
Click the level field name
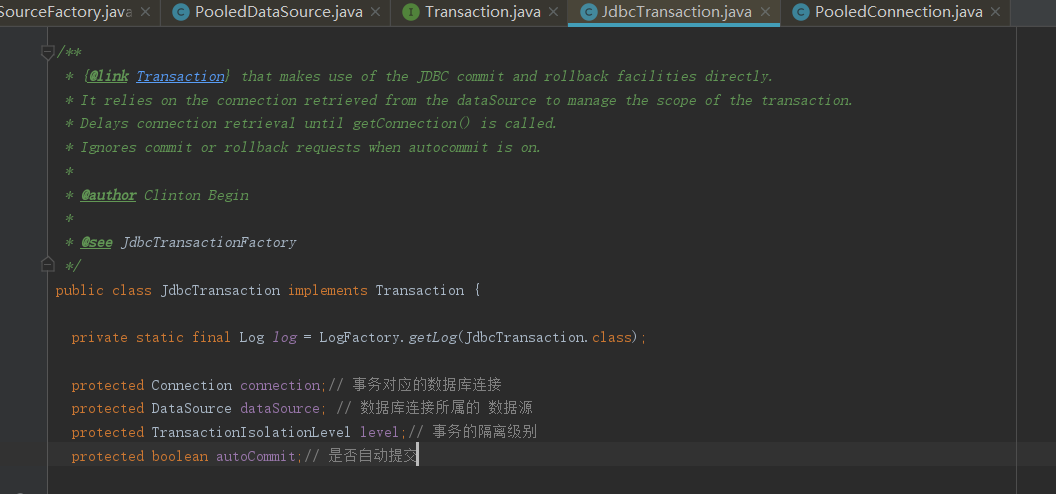(x=380, y=432)
